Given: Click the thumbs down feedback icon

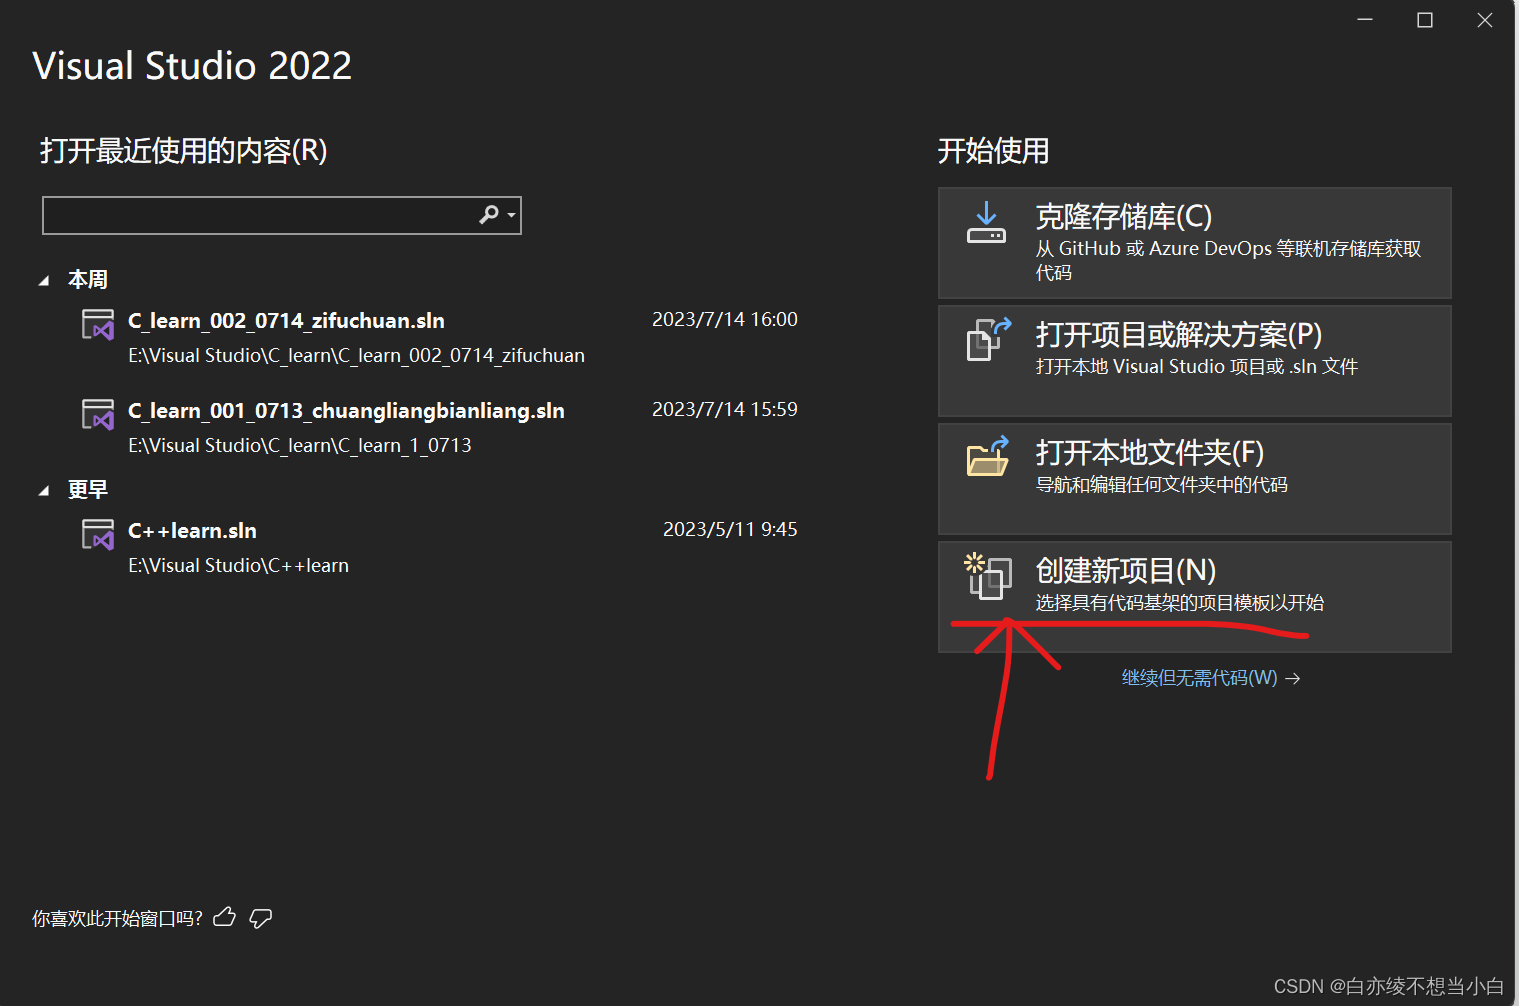Looking at the screenshot, I should pyautogui.click(x=260, y=917).
